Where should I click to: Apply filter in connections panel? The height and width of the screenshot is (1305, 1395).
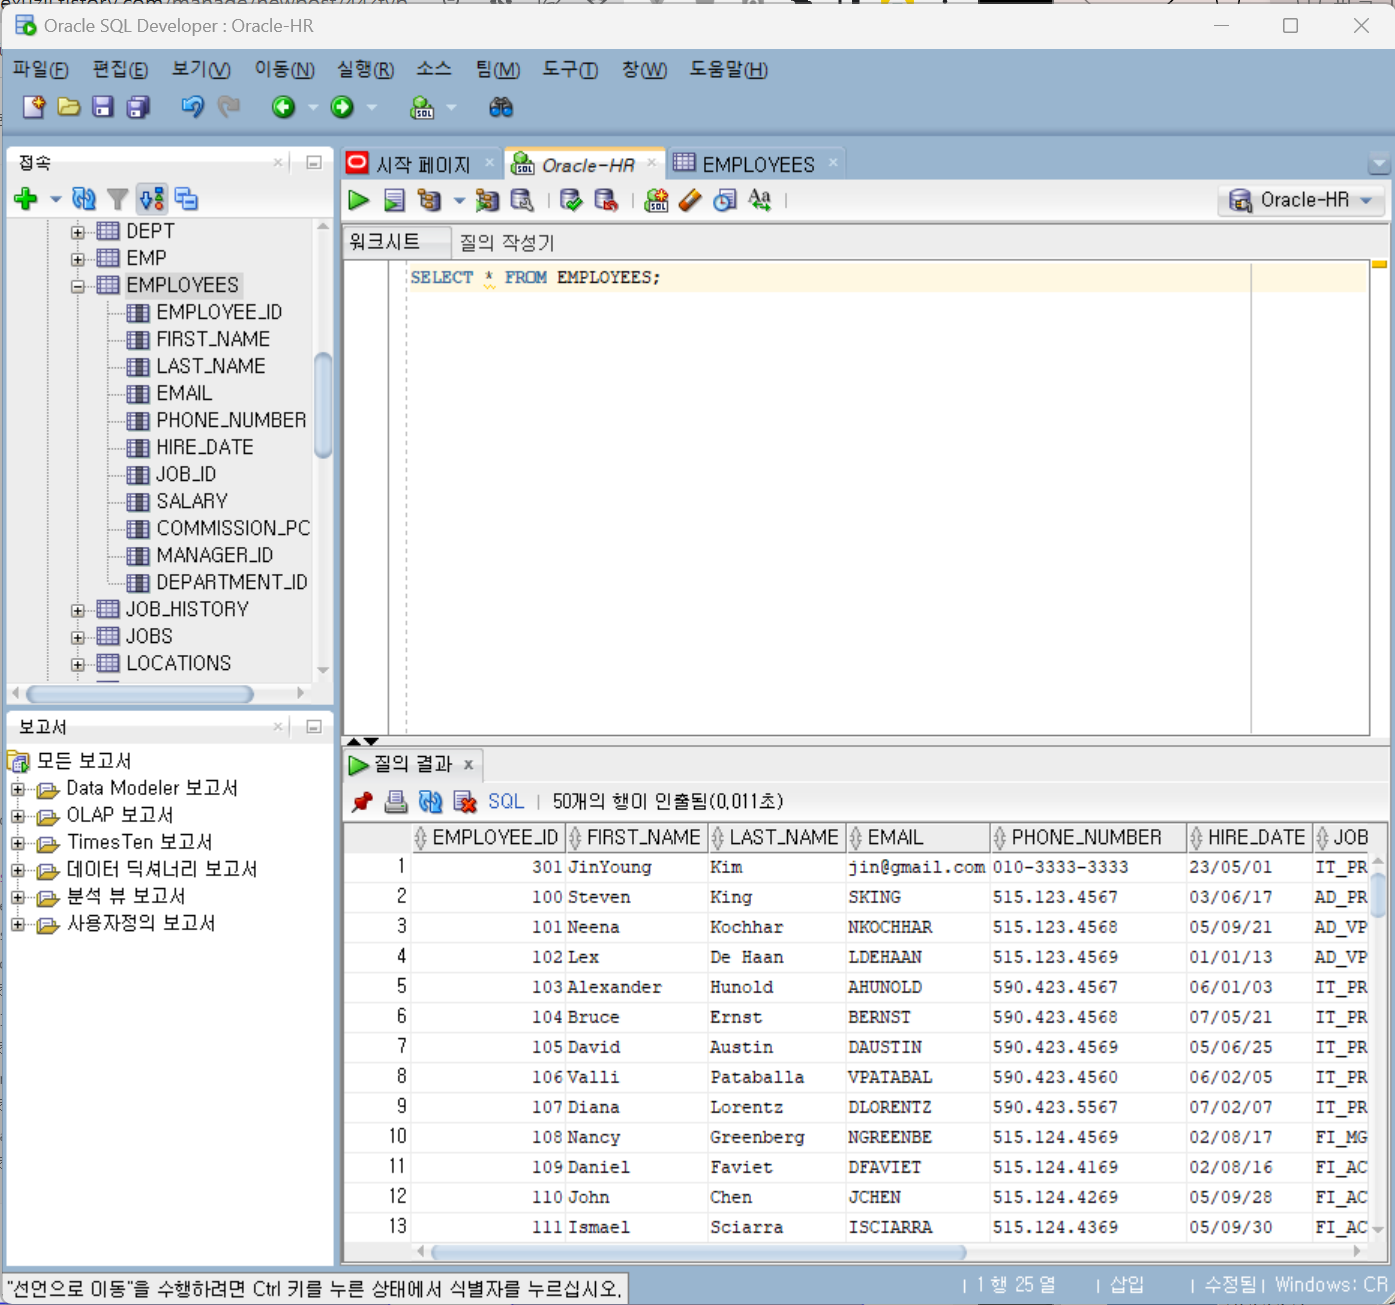(x=118, y=199)
